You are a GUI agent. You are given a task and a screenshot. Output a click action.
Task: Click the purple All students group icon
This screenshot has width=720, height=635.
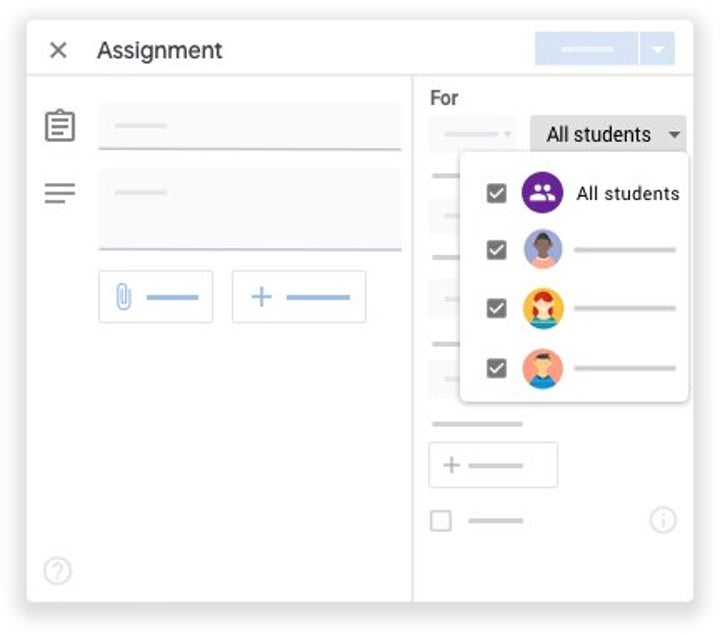(x=542, y=193)
